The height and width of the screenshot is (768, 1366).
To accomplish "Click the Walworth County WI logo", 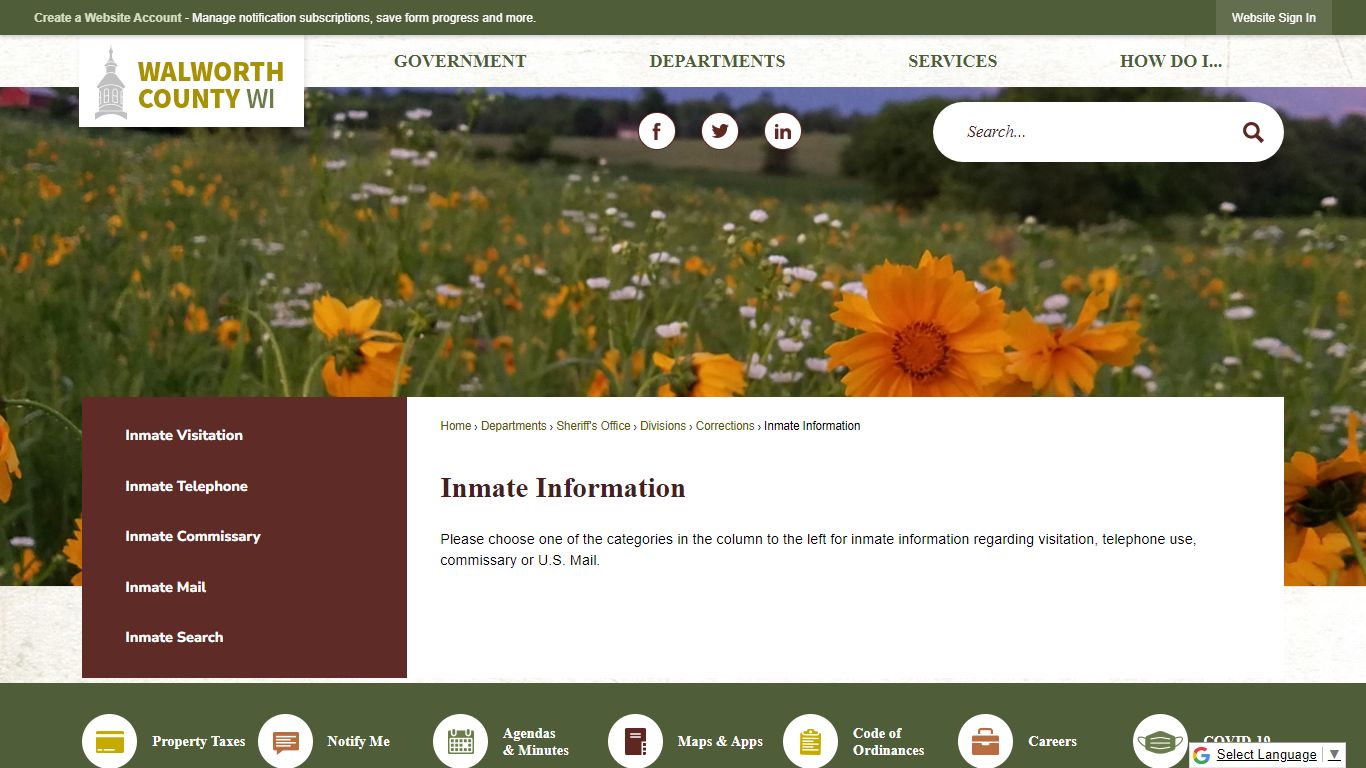I will (x=191, y=84).
